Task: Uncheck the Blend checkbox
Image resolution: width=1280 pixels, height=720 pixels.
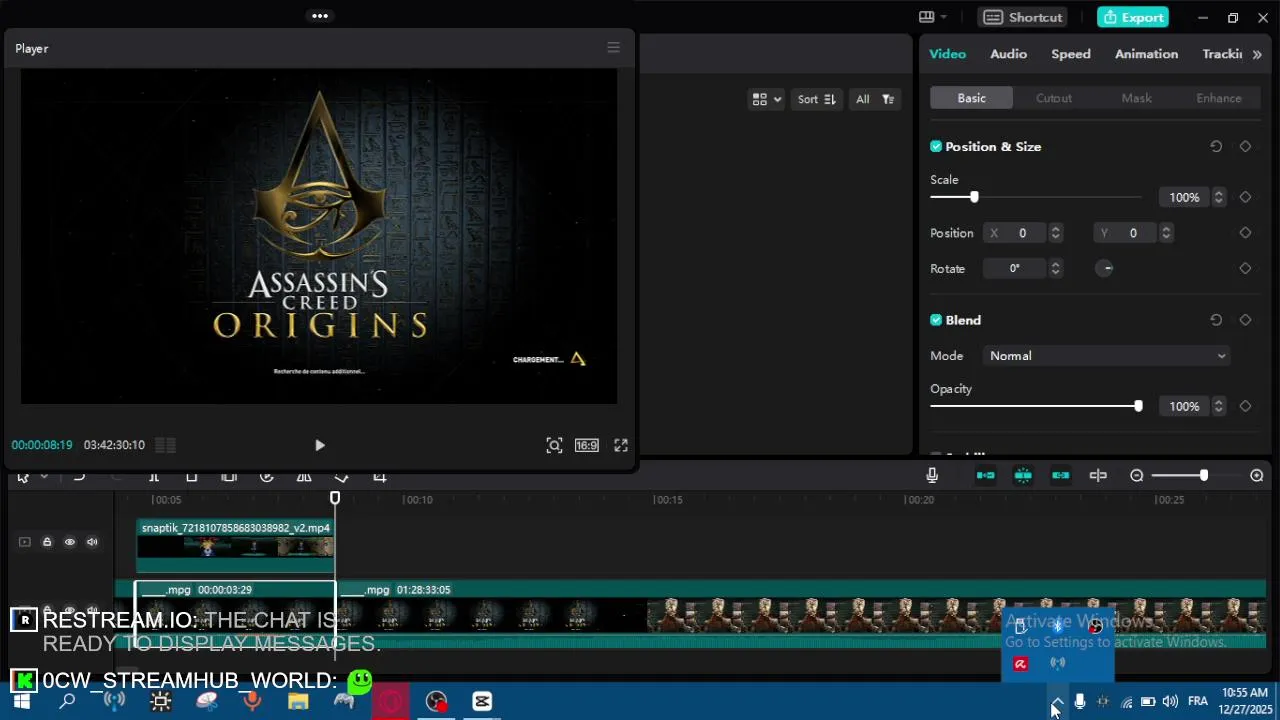Action: 936,320
